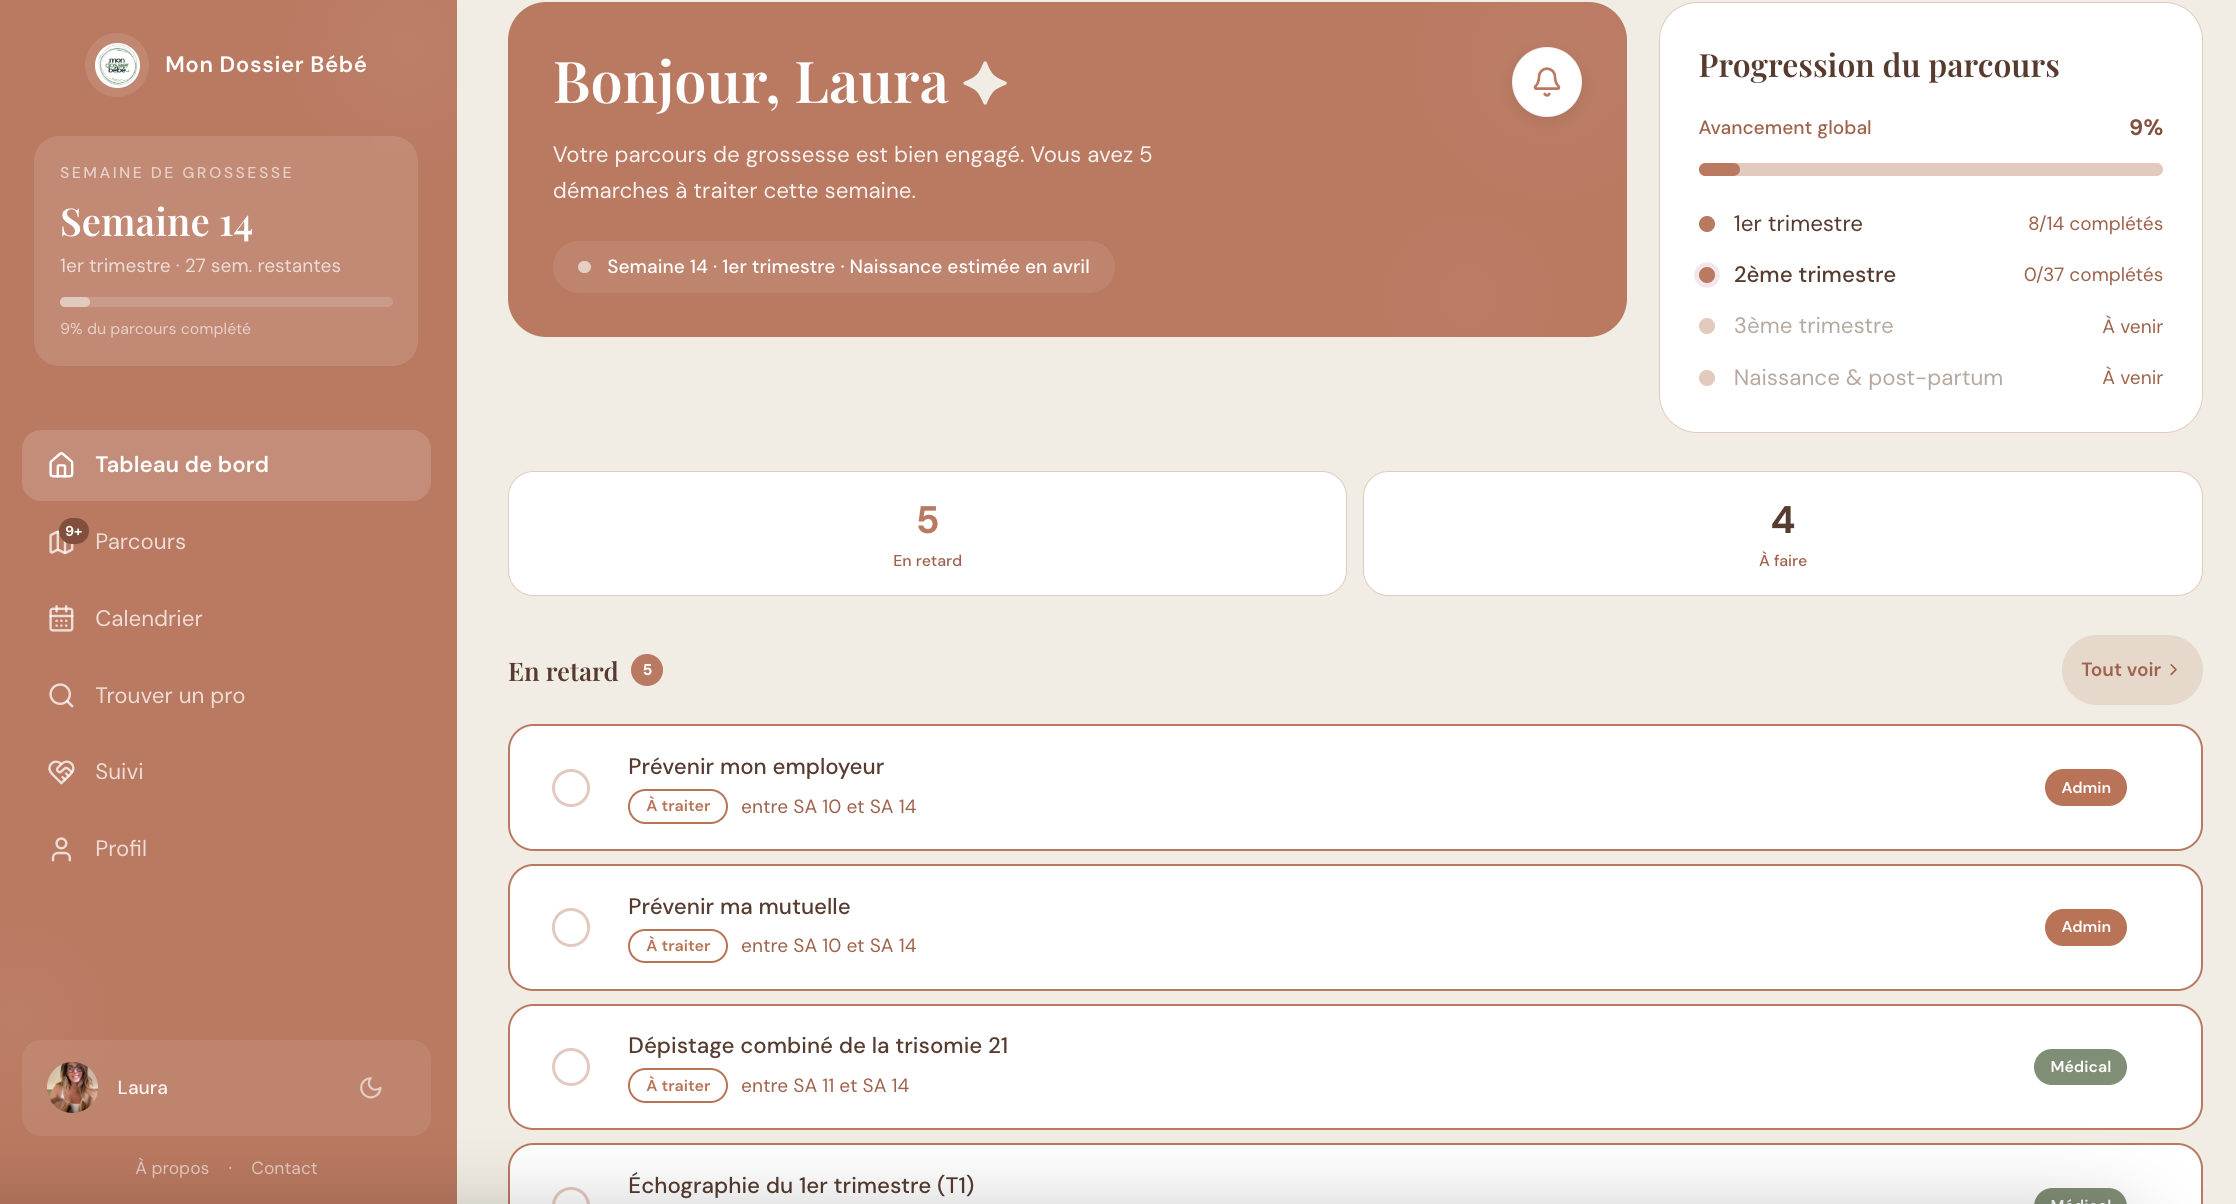Select 3ème trimestre progress row

coord(1930,326)
